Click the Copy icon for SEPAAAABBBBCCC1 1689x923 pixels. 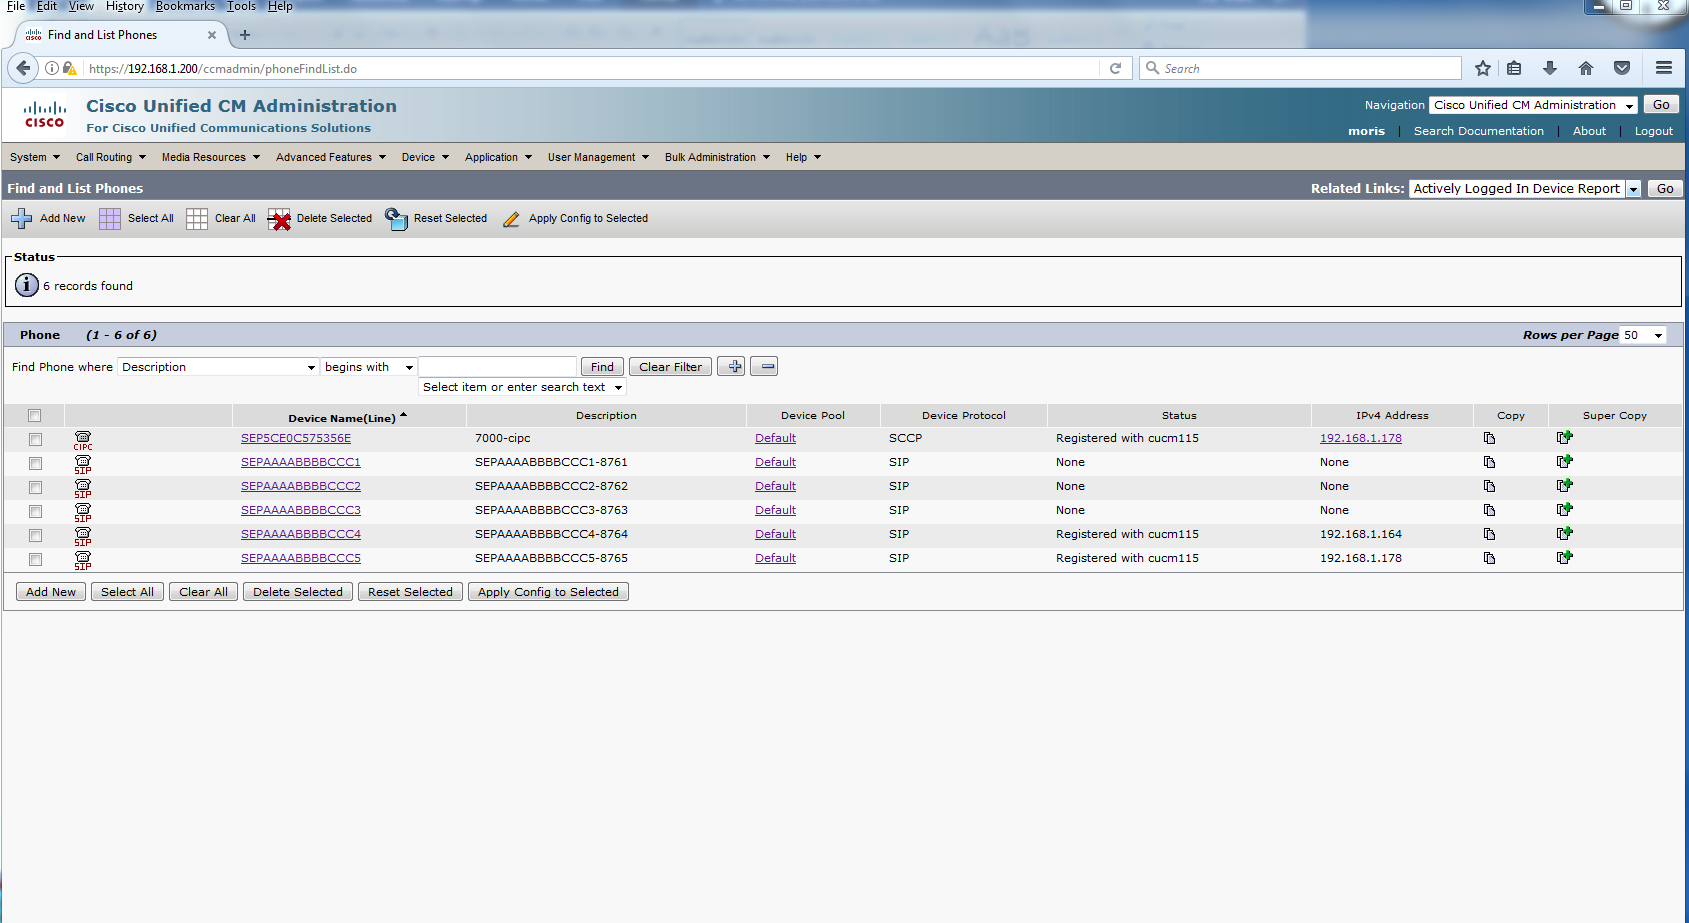pos(1489,462)
